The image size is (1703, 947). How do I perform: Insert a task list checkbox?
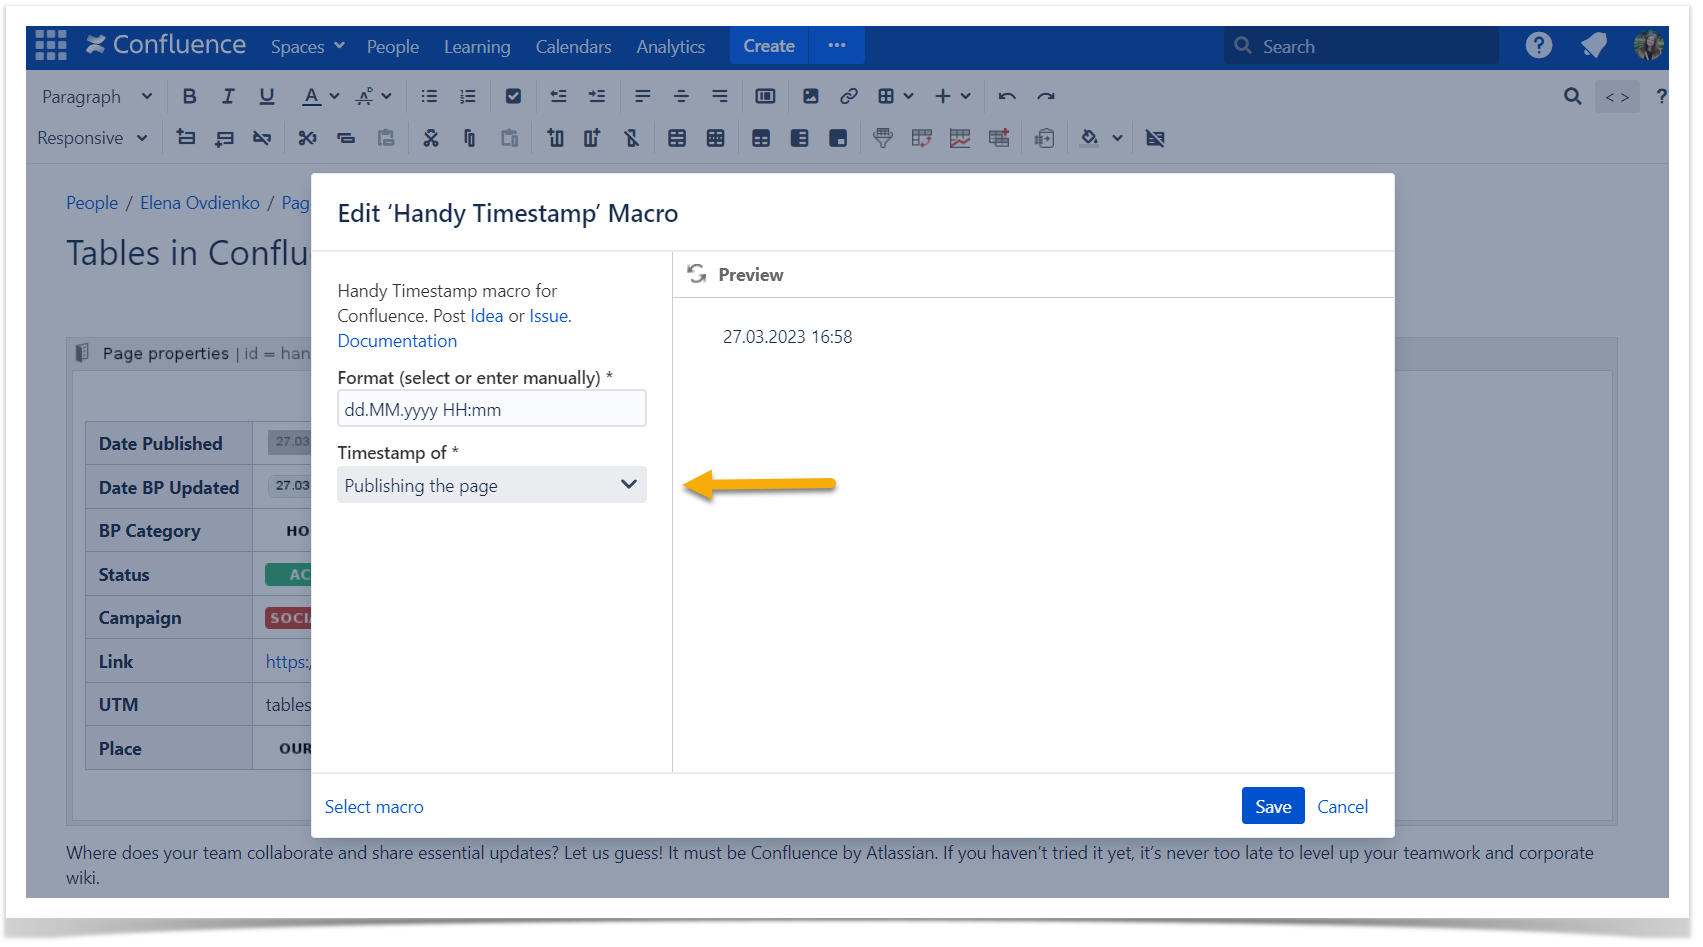(513, 96)
